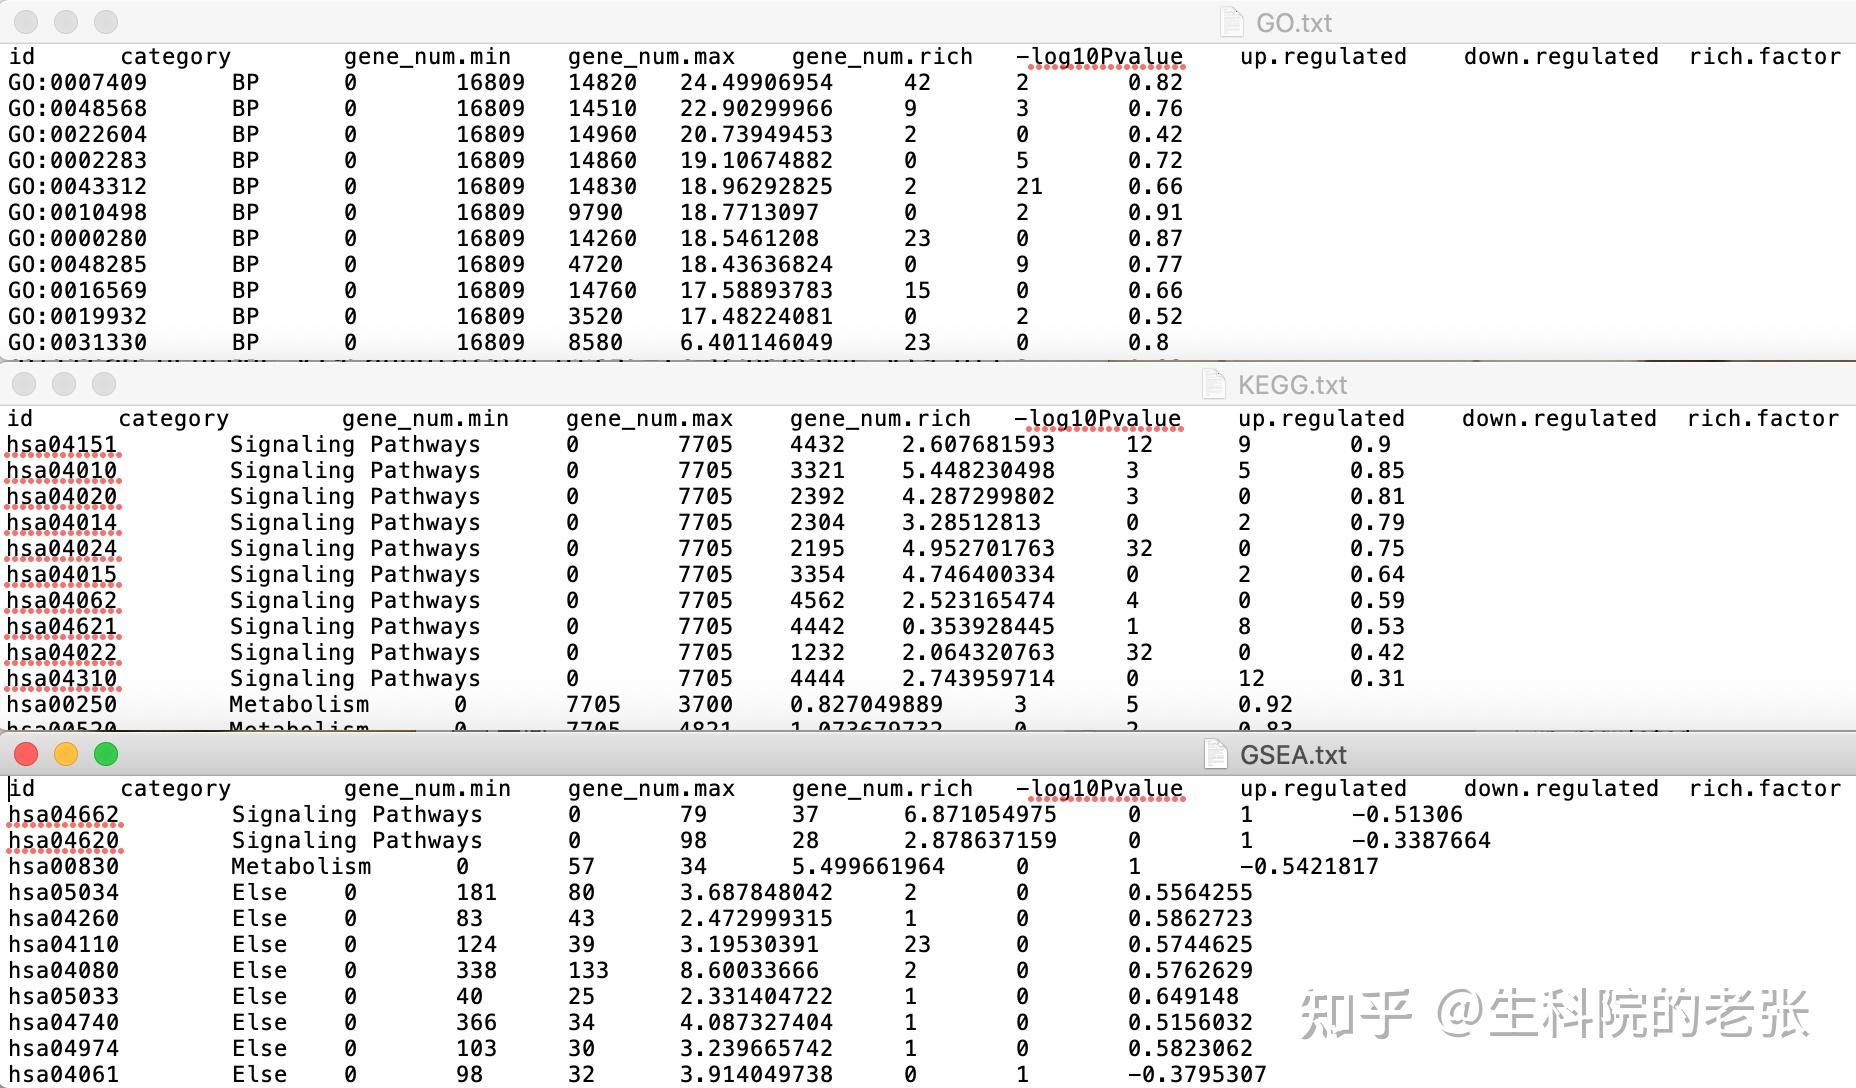1856x1088 pixels.
Task: Close the GSEA.txt window with red button
Action: pyautogui.click(x=26, y=754)
